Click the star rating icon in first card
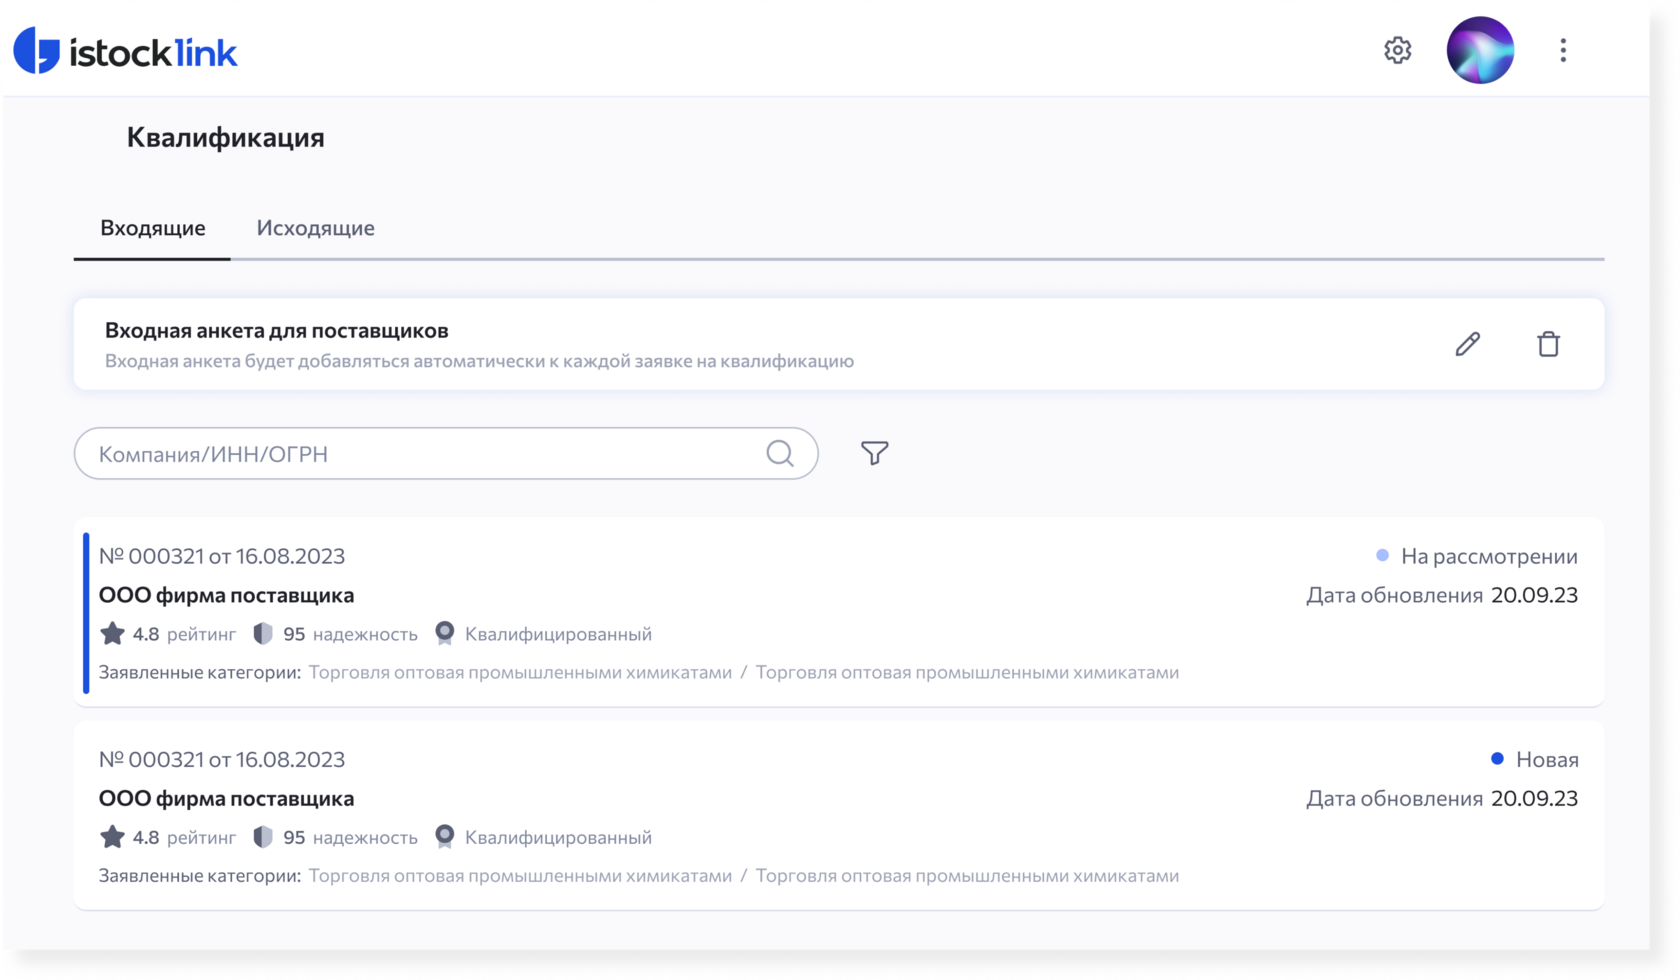The image size is (1680, 980). point(112,633)
